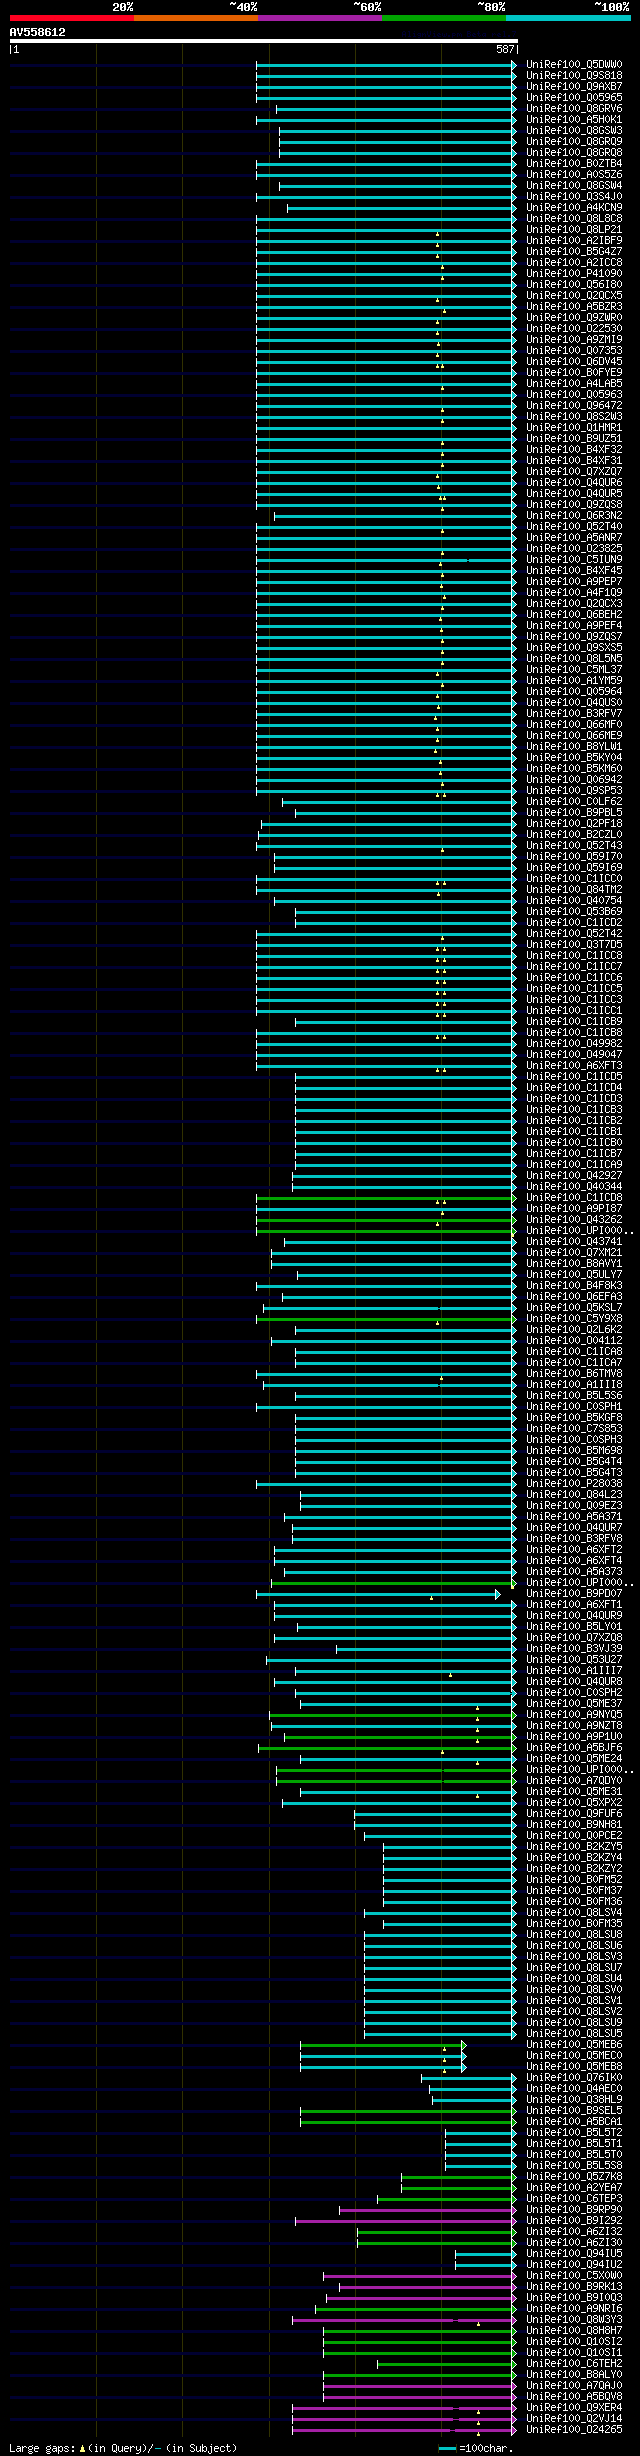Viewport: 640px width, 2456px height.
Task: Select the label UniRef100_Q84TM2
Action: click(574, 890)
